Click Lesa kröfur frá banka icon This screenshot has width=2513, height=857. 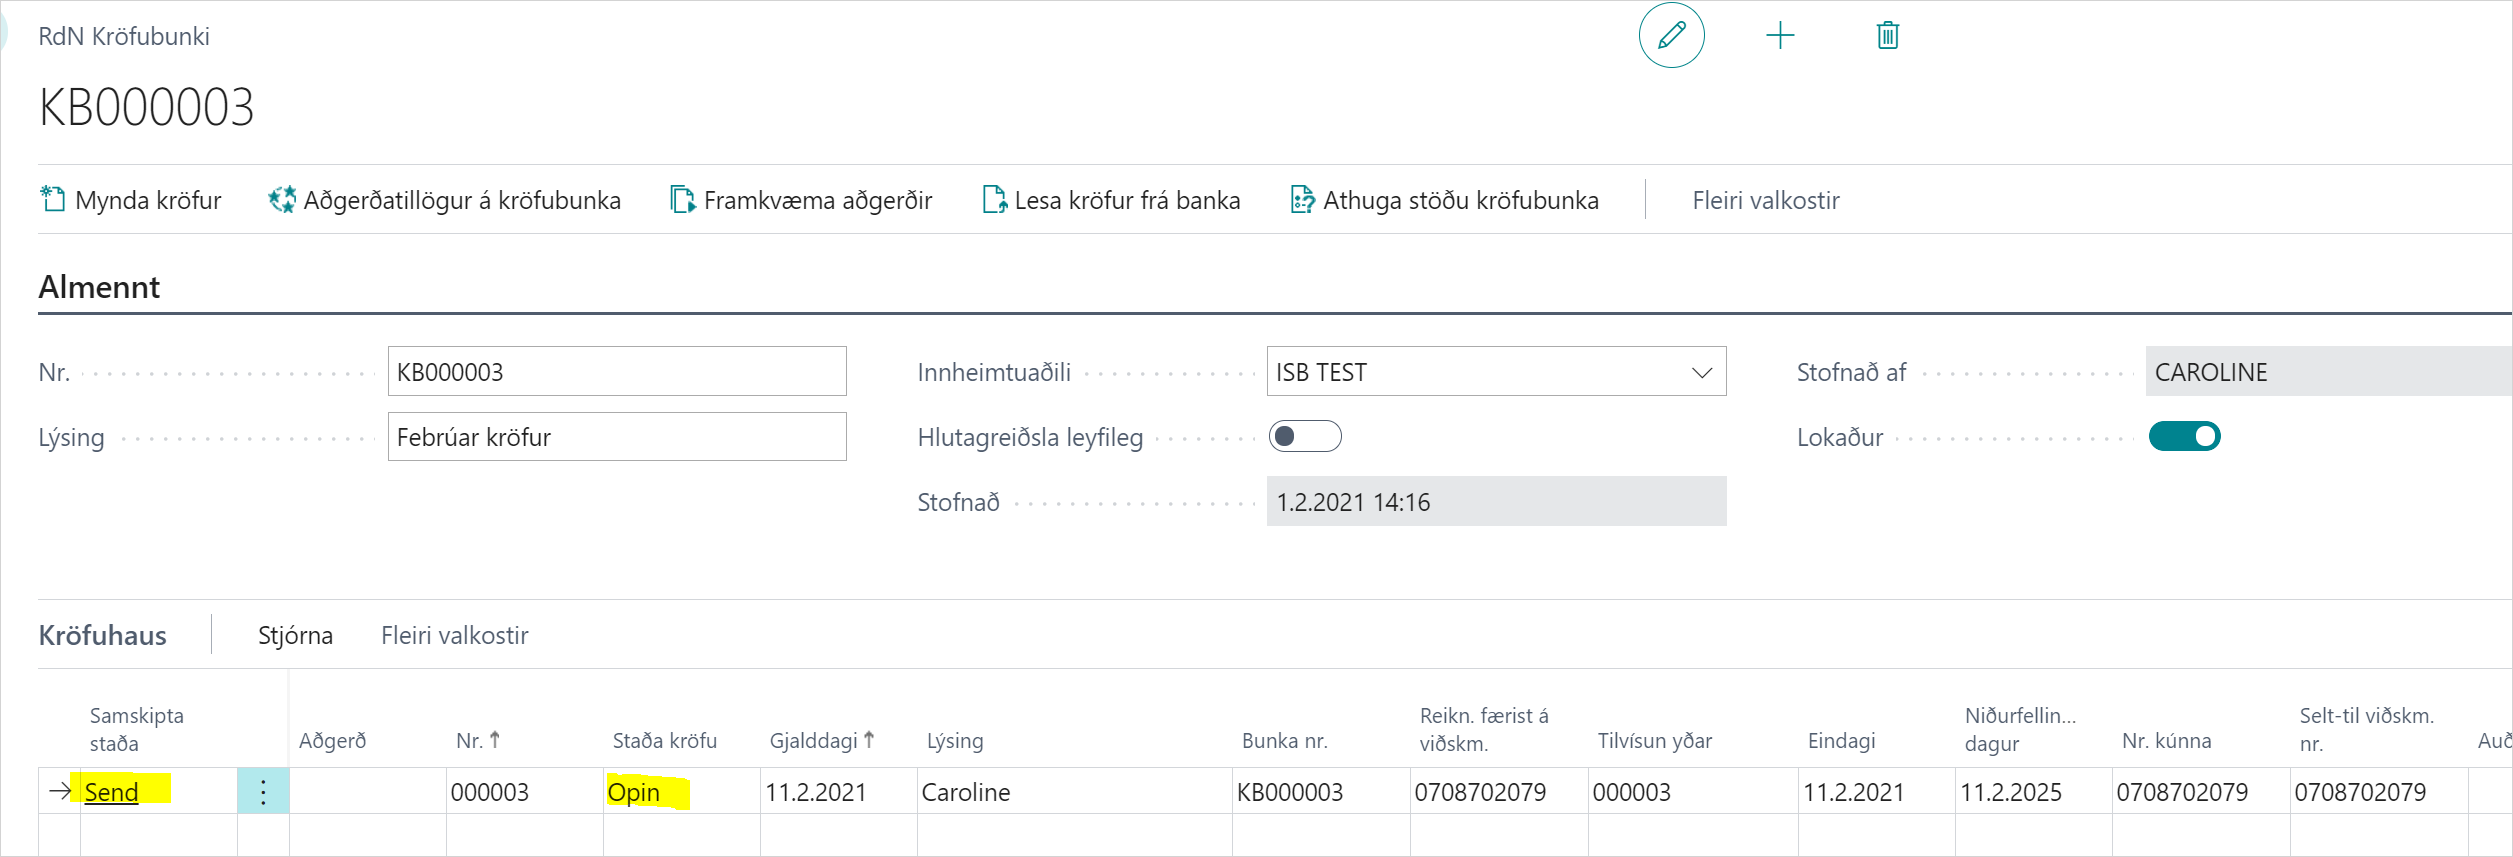click(994, 200)
